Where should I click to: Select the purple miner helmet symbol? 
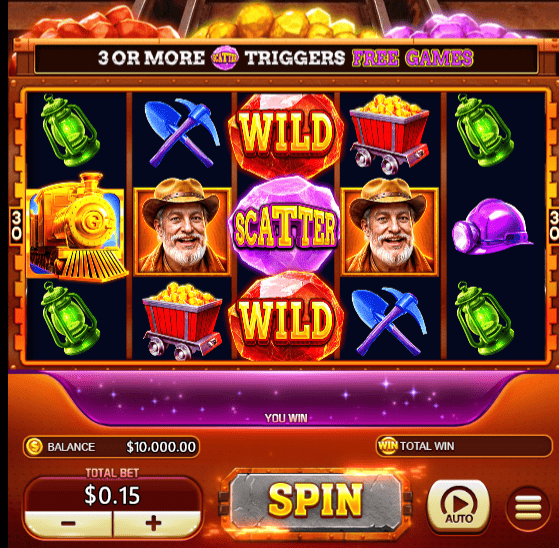click(x=492, y=227)
